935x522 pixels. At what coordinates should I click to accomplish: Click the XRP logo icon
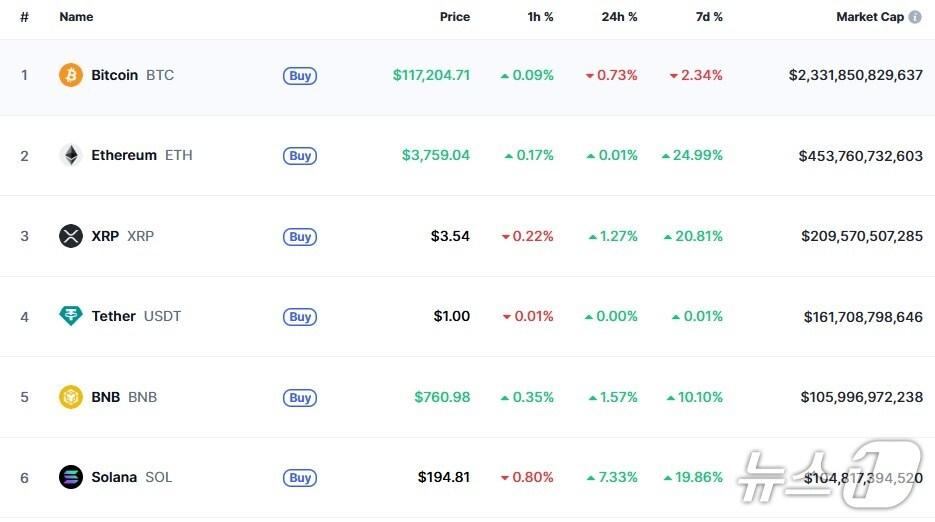pos(71,236)
